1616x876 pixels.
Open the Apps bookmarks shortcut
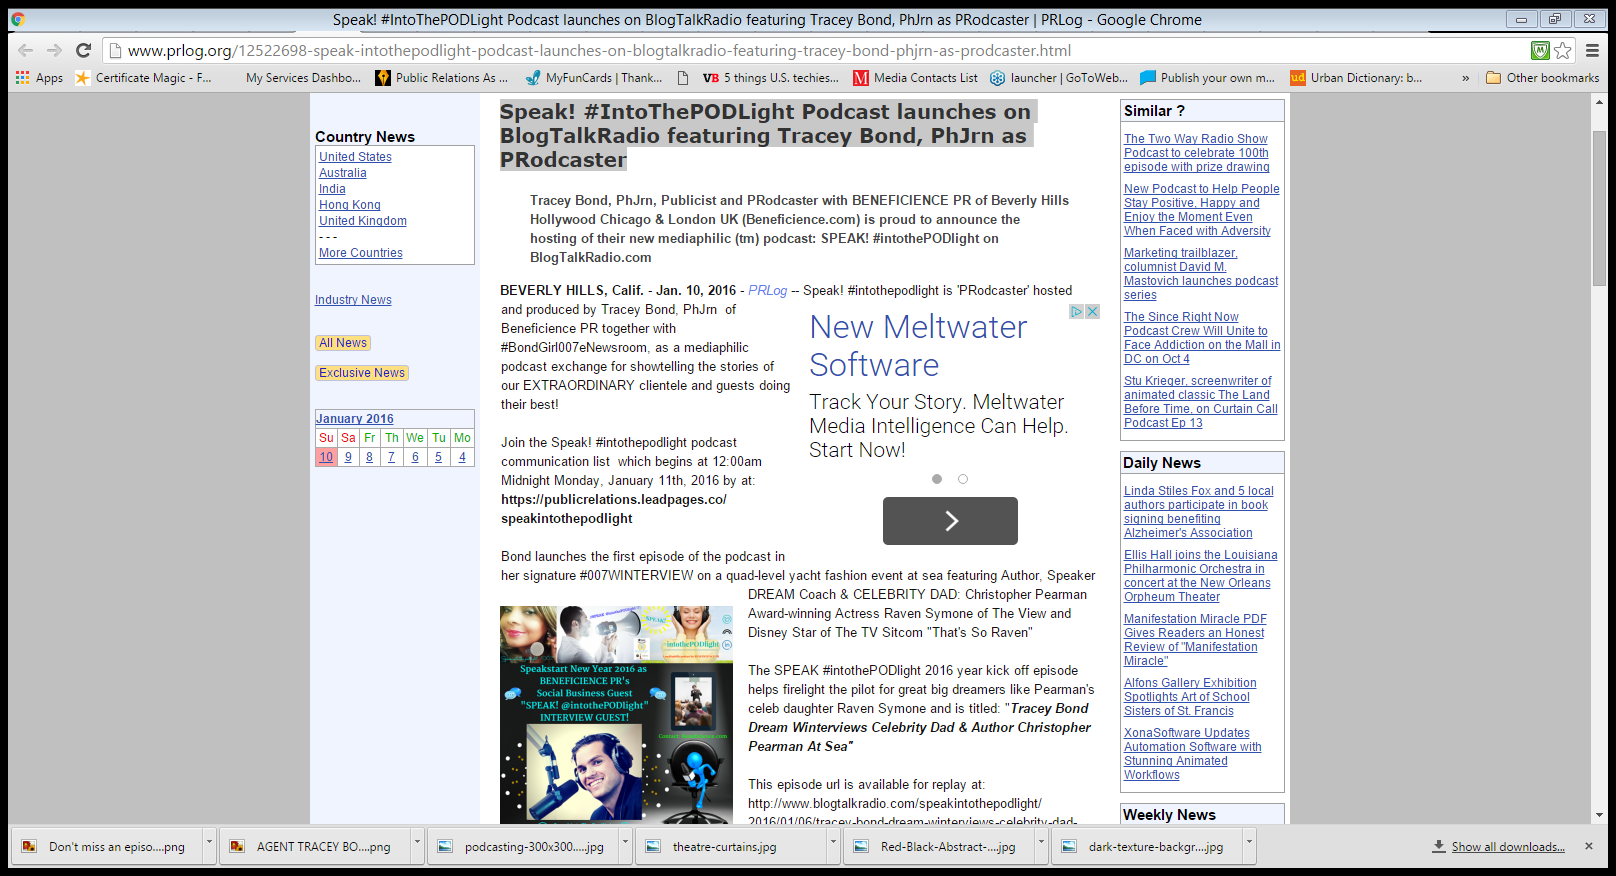point(39,78)
